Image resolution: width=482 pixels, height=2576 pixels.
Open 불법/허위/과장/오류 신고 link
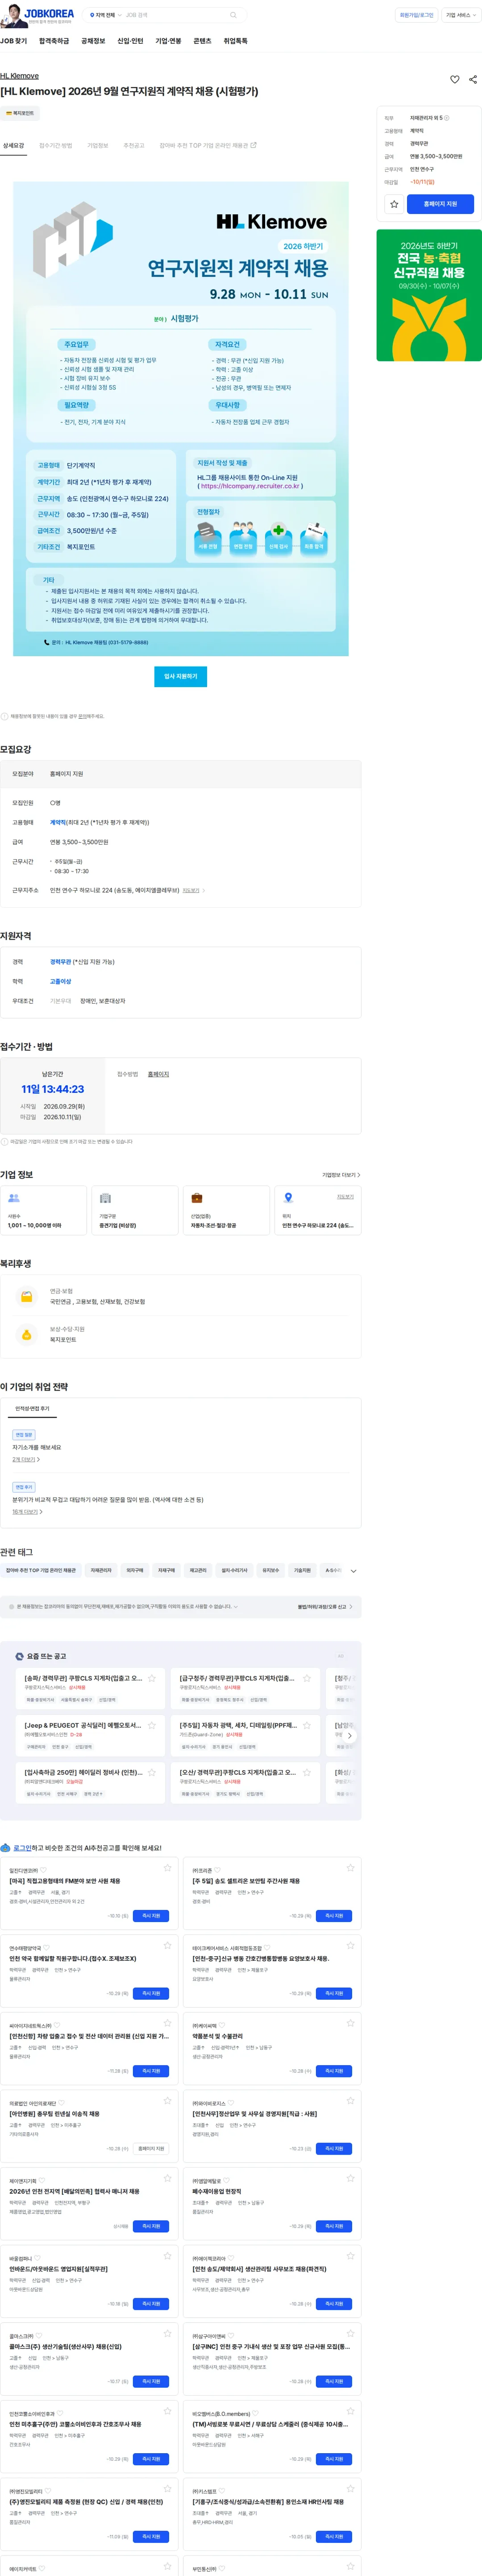[x=324, y=1607]
